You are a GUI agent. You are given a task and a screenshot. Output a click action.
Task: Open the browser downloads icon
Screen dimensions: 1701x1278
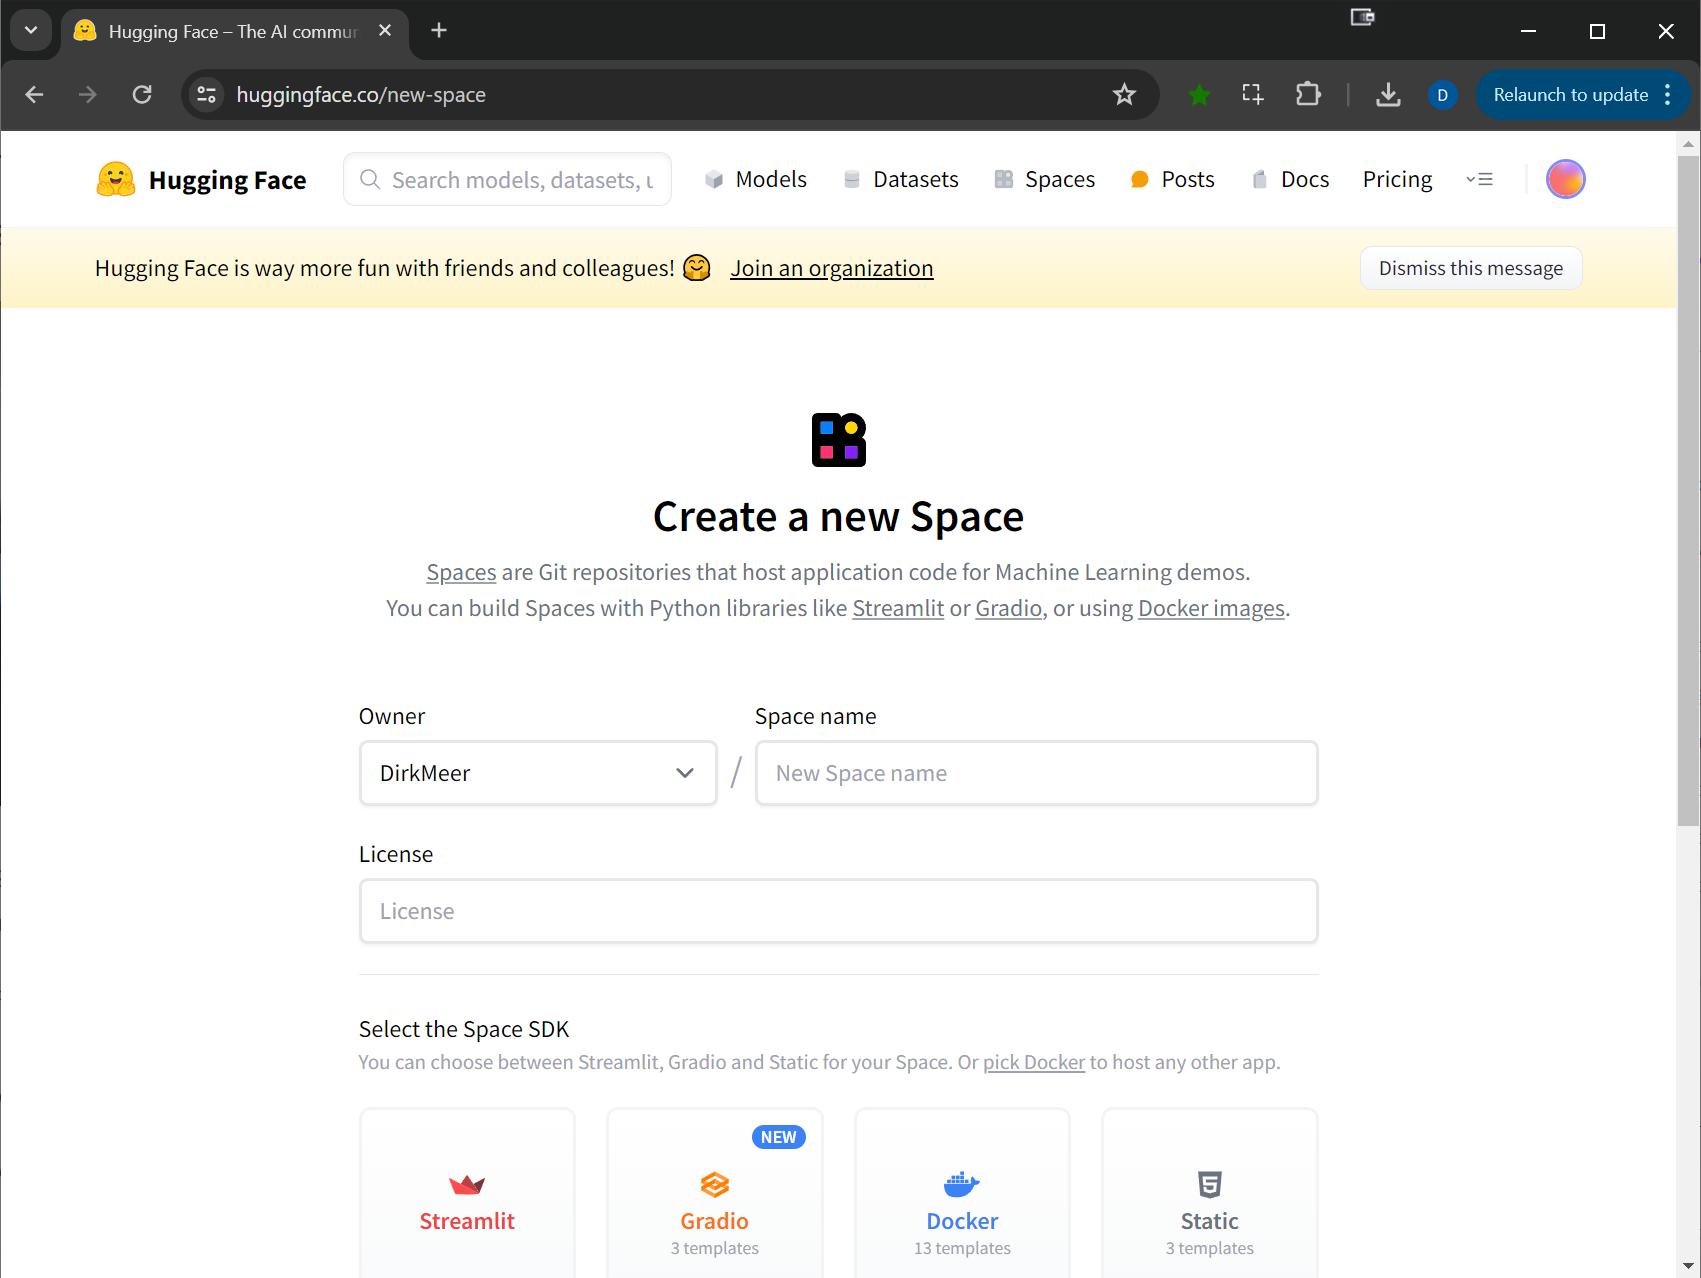(1388, 95)
